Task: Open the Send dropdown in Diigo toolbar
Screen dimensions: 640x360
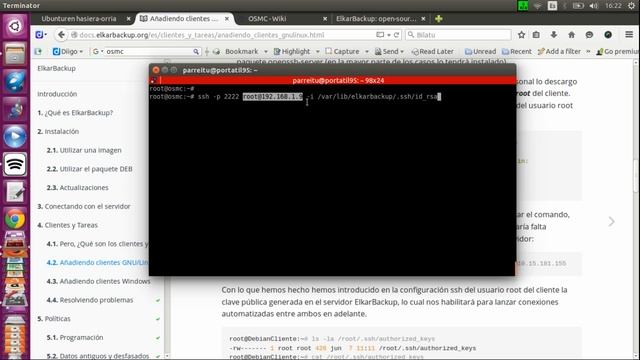Action: 389,51
